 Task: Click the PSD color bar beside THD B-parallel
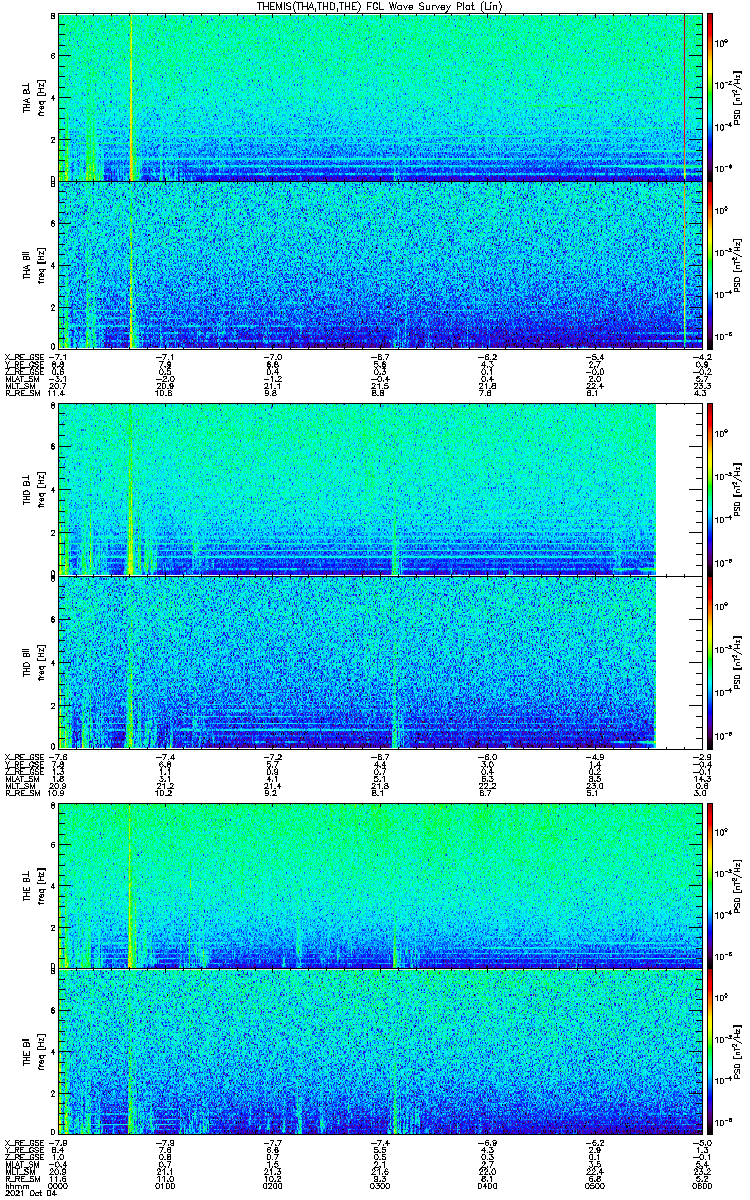[710, 660]
